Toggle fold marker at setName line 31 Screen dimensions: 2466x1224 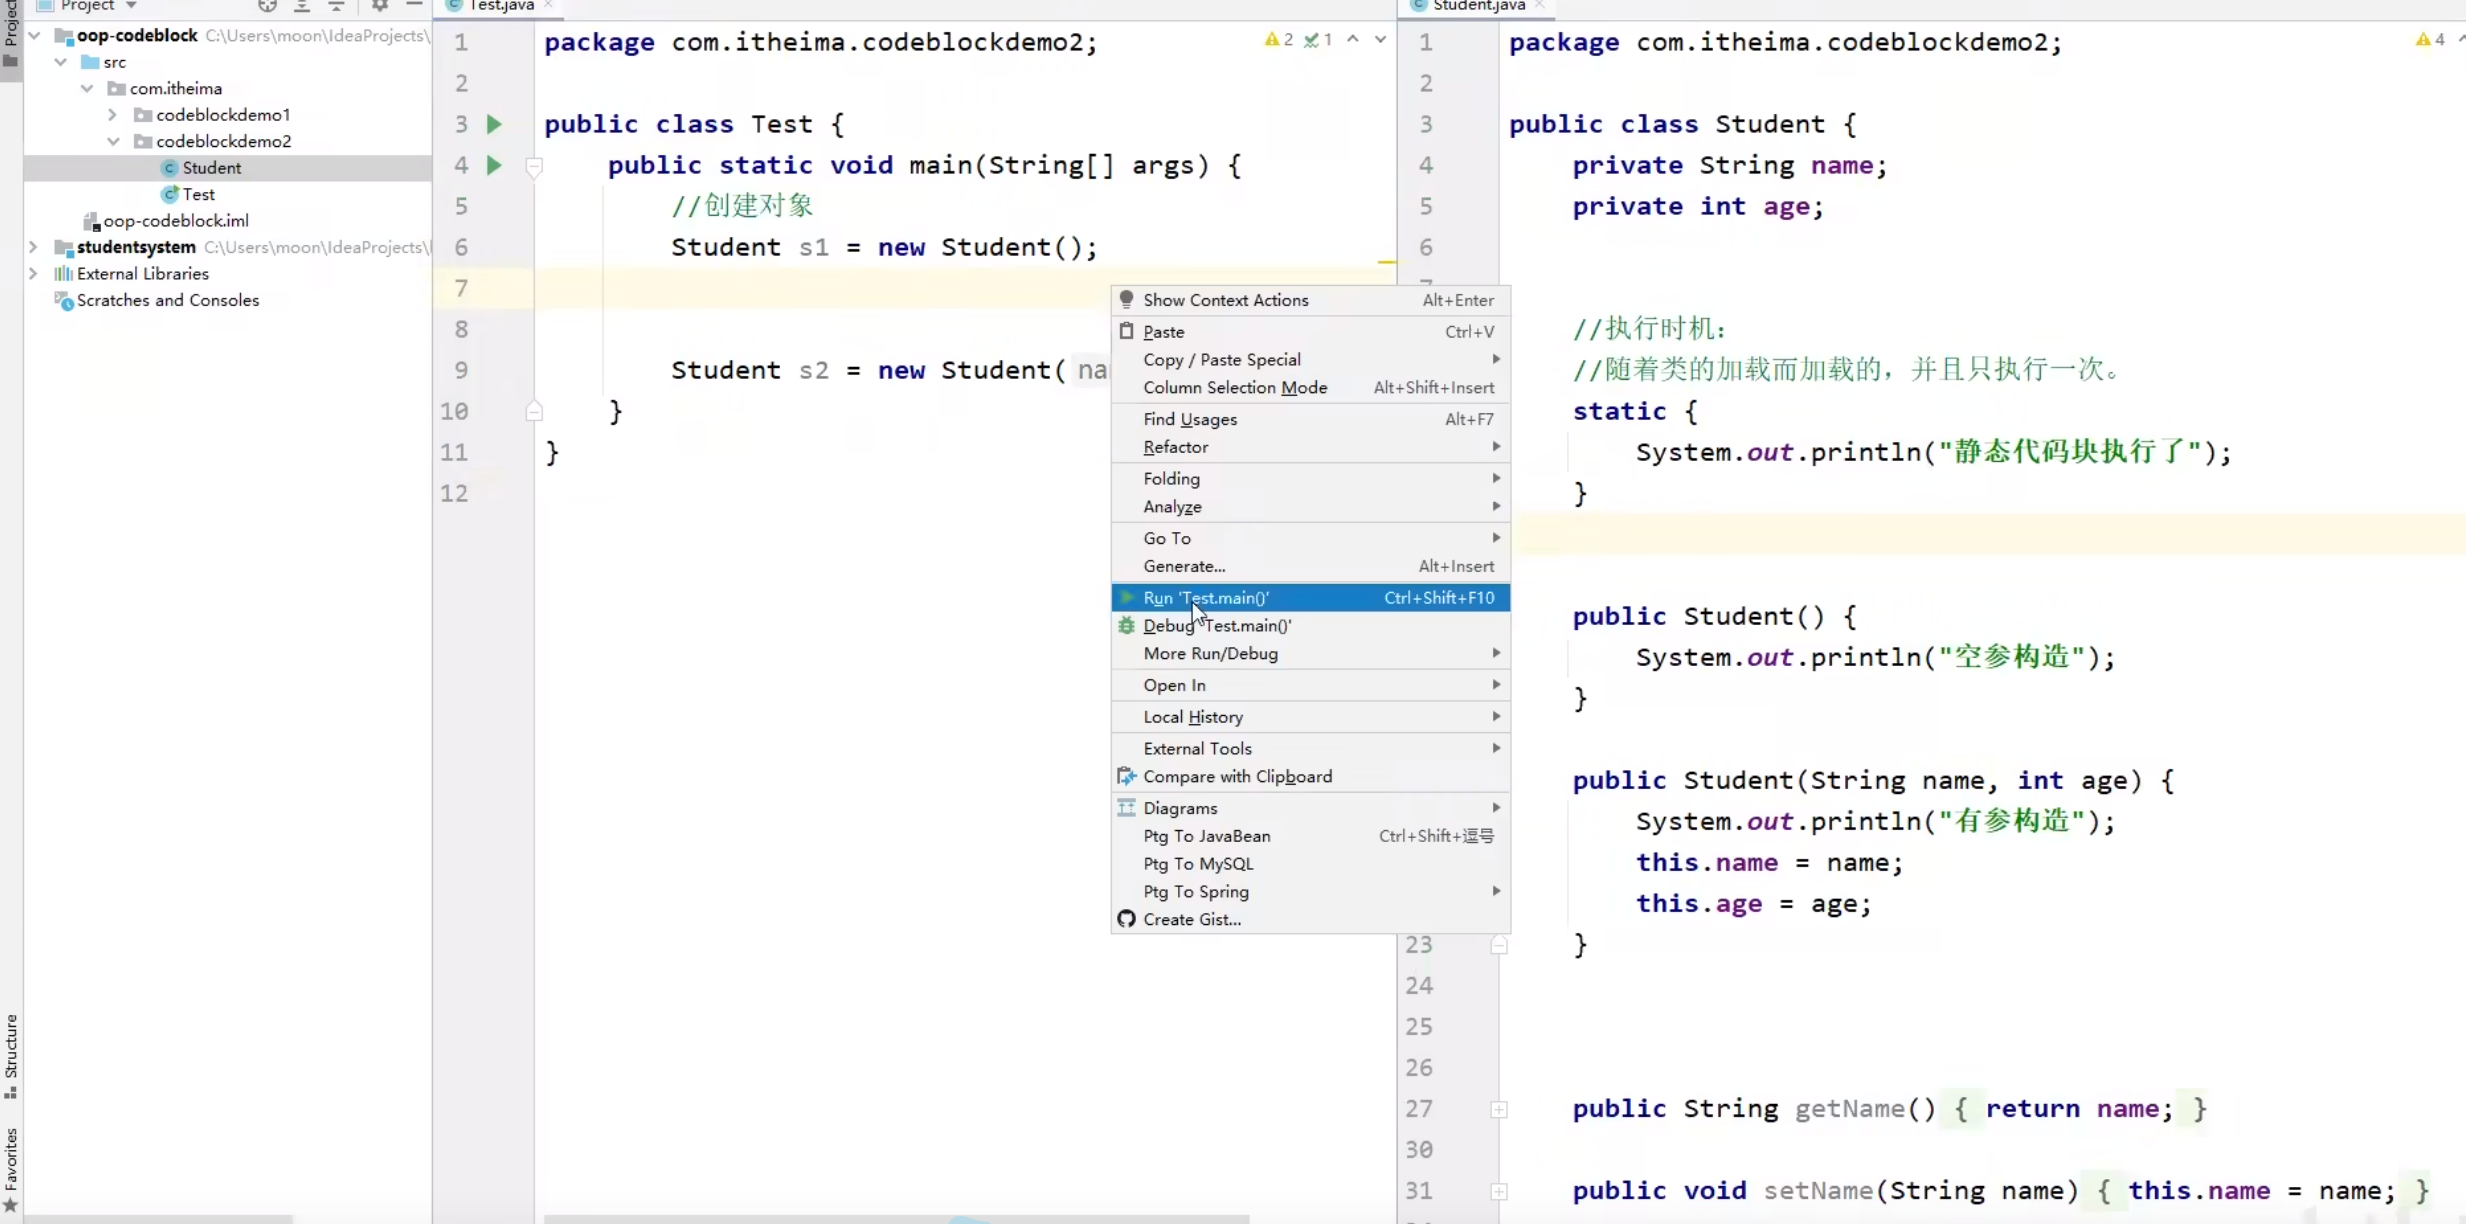point(1499,1191)
